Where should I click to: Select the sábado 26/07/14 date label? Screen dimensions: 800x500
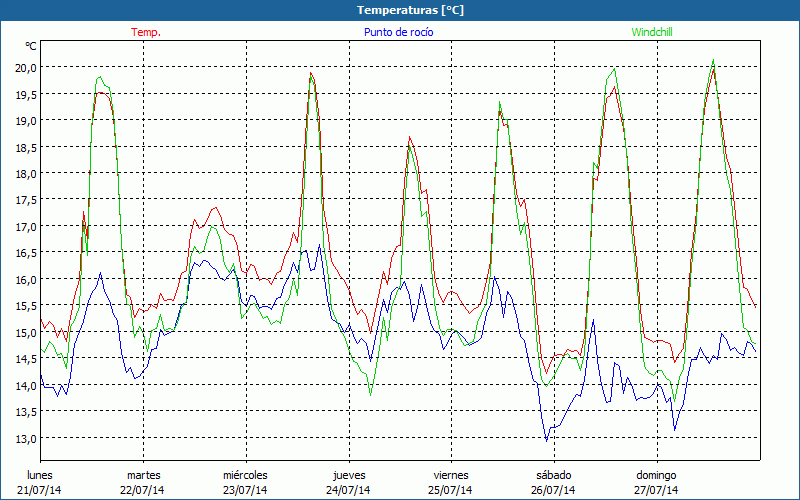[553, 482]
